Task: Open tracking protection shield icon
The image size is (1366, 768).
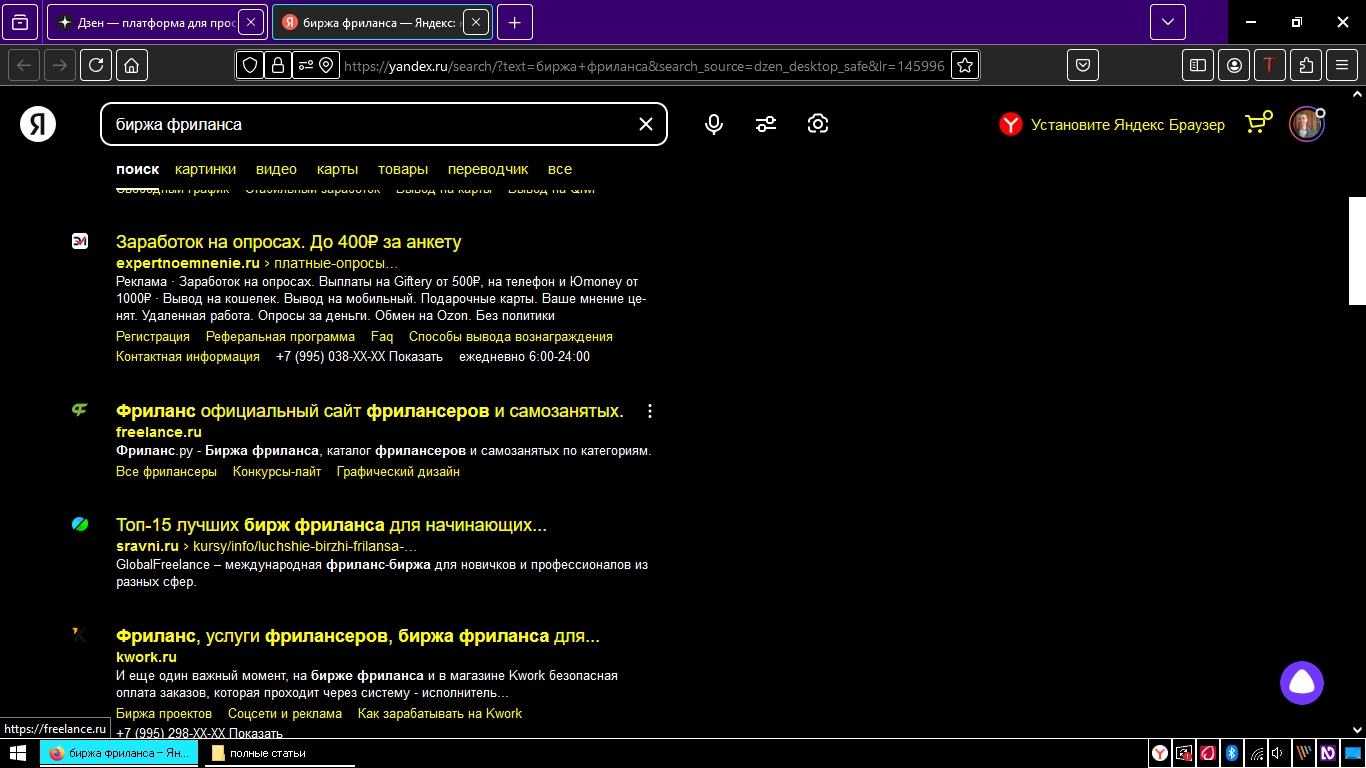Action: [x=250, y=65]
